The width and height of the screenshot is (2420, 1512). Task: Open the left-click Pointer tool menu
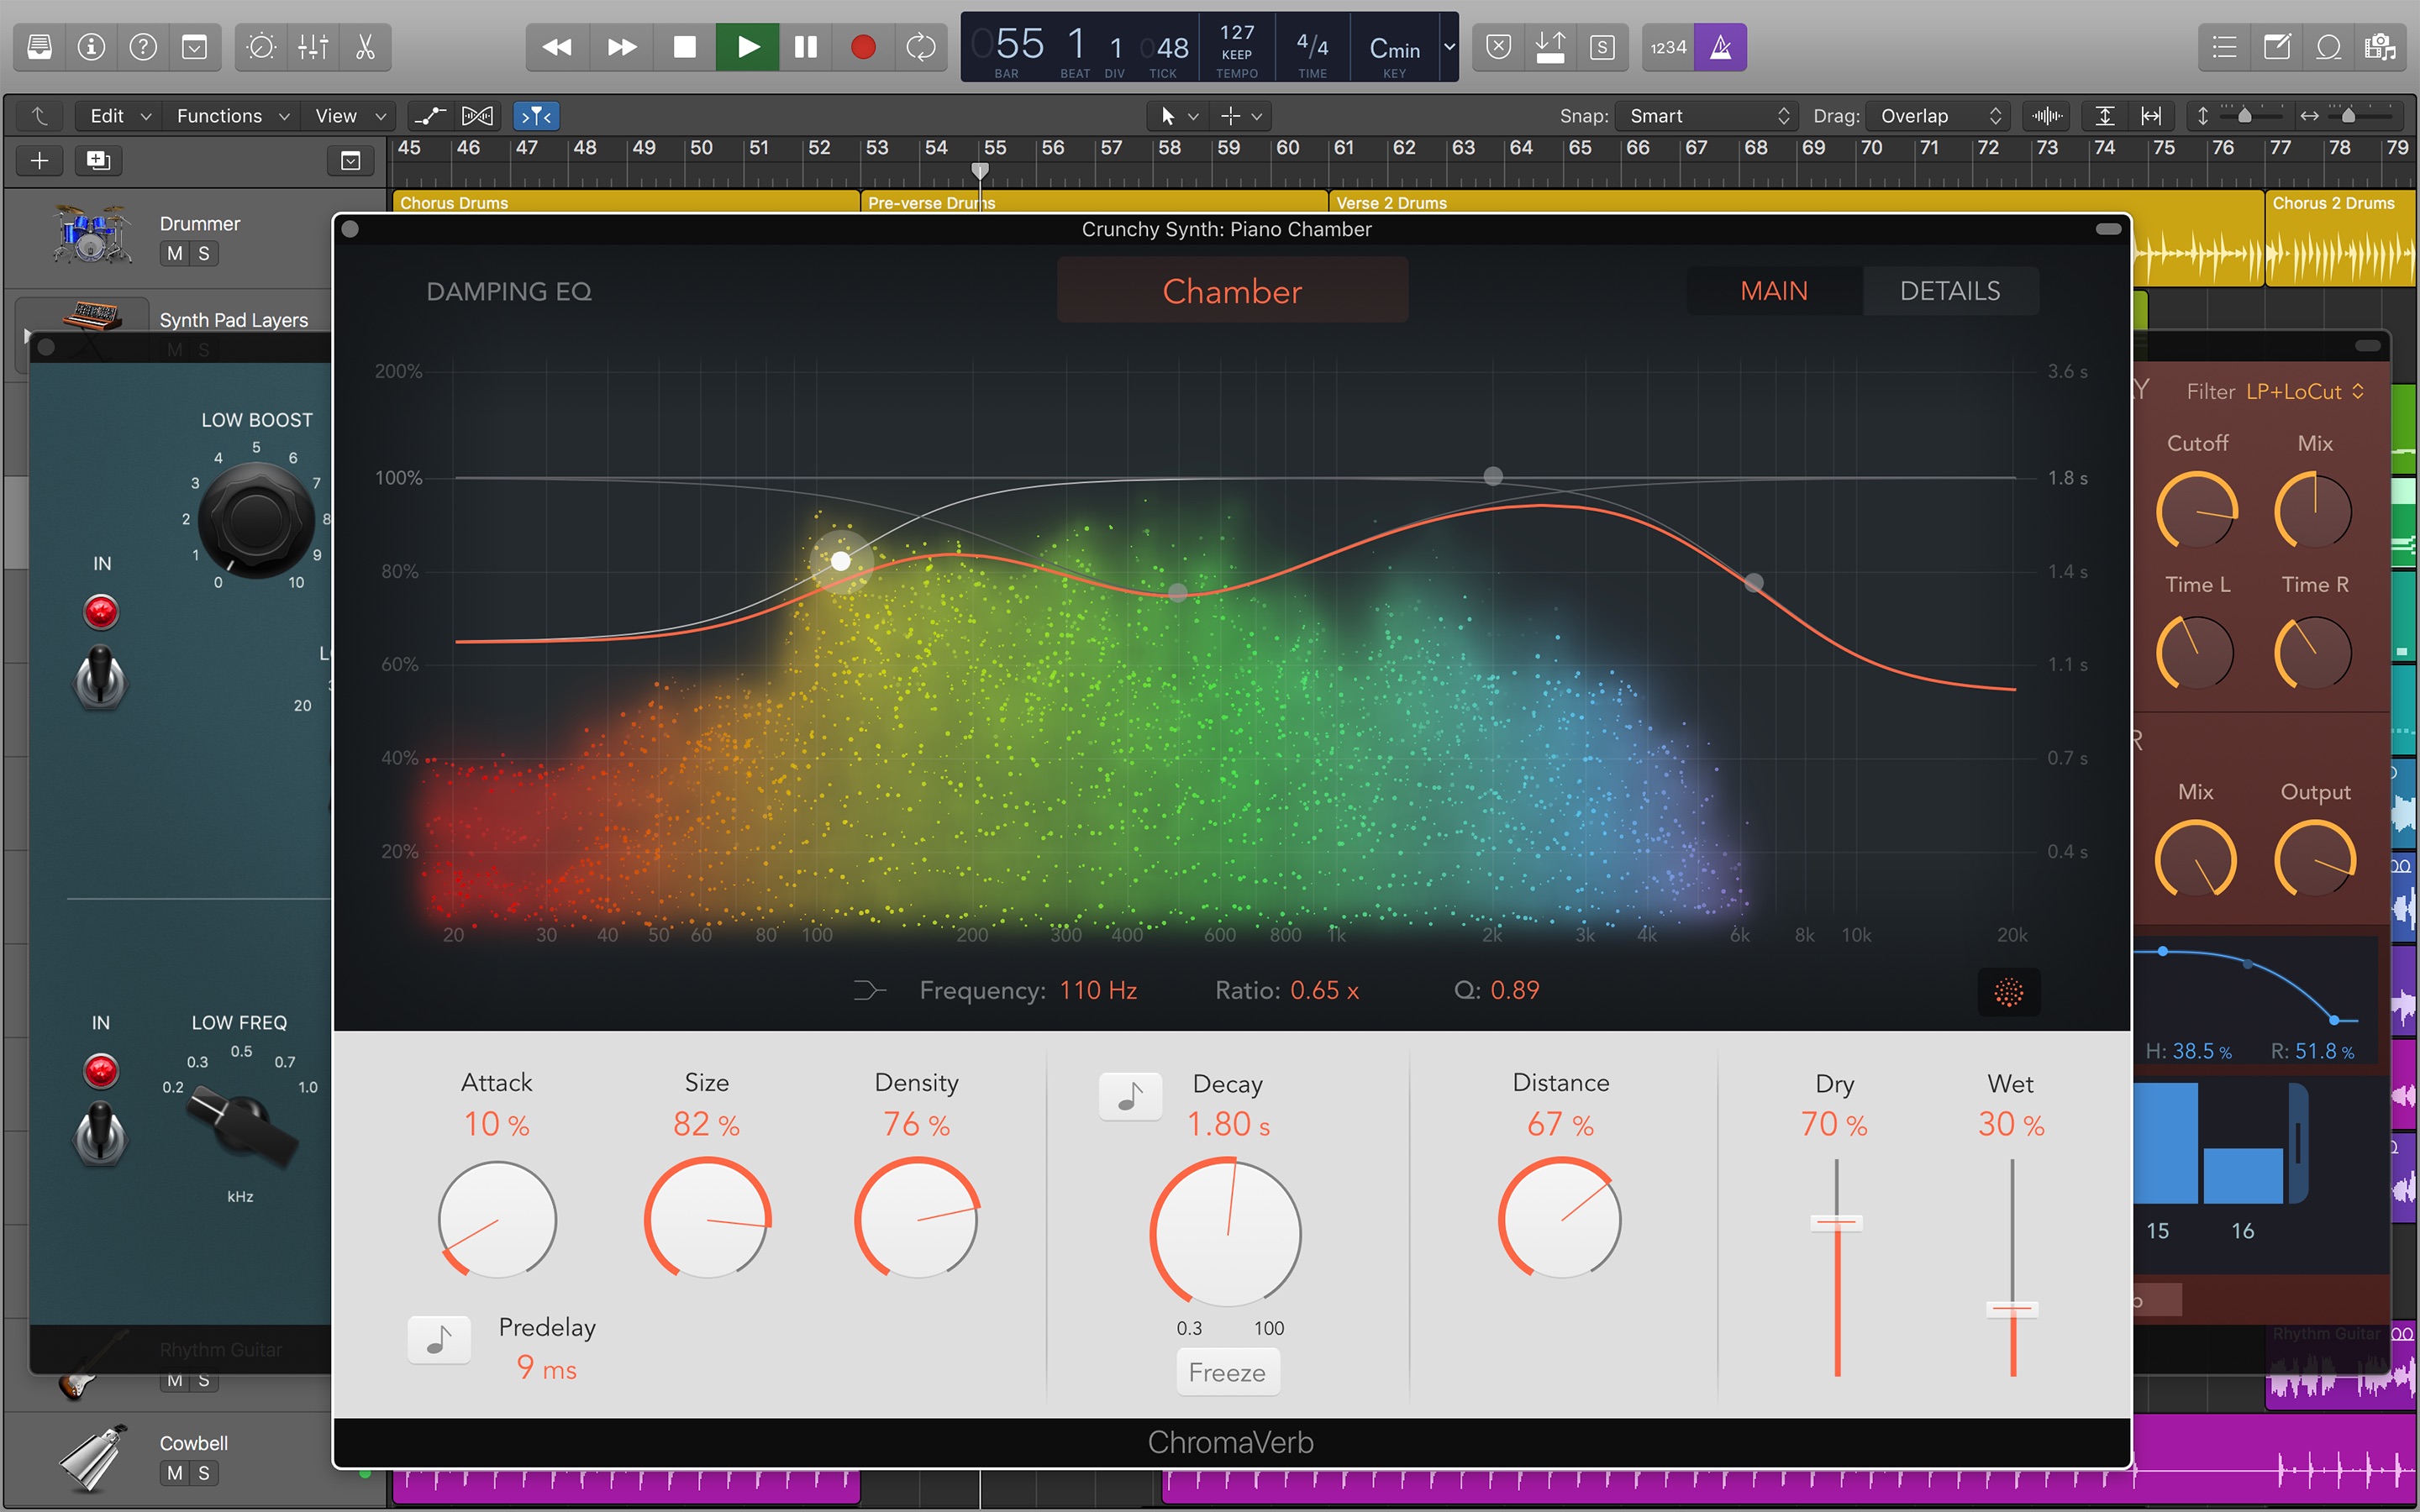coord(1177,116)
